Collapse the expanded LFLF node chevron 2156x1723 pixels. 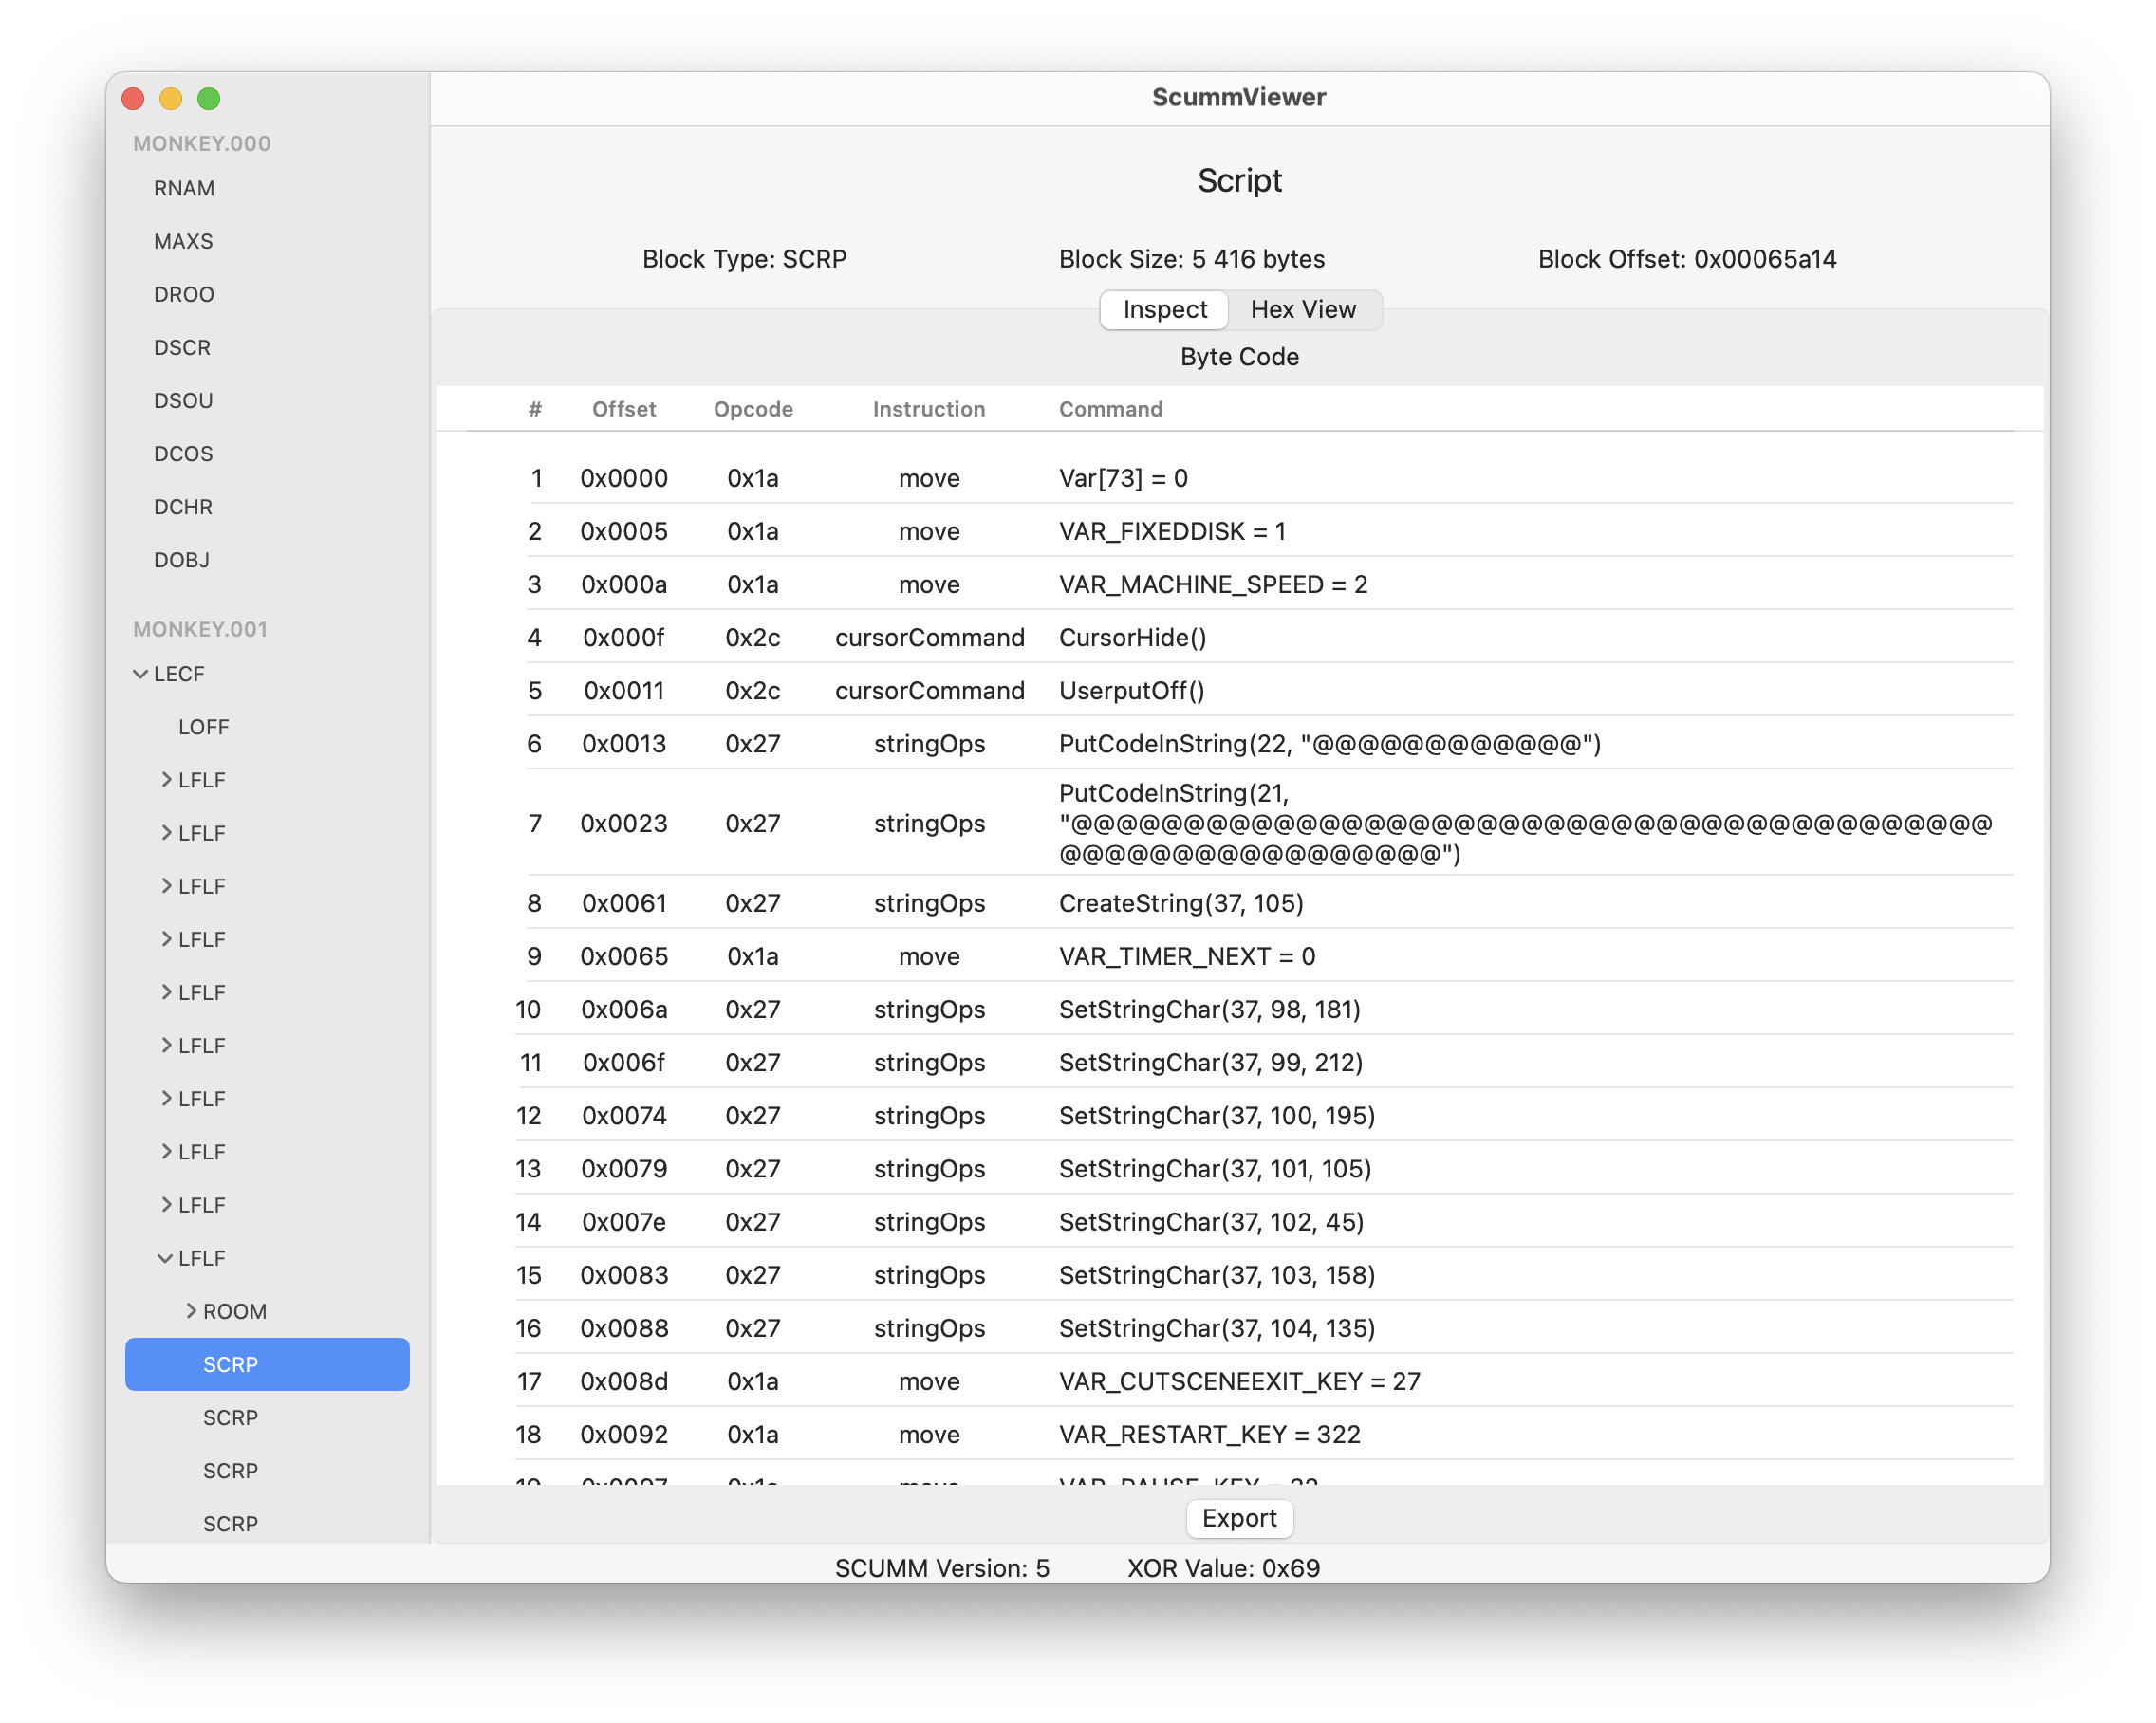[x=165, y=1258]
